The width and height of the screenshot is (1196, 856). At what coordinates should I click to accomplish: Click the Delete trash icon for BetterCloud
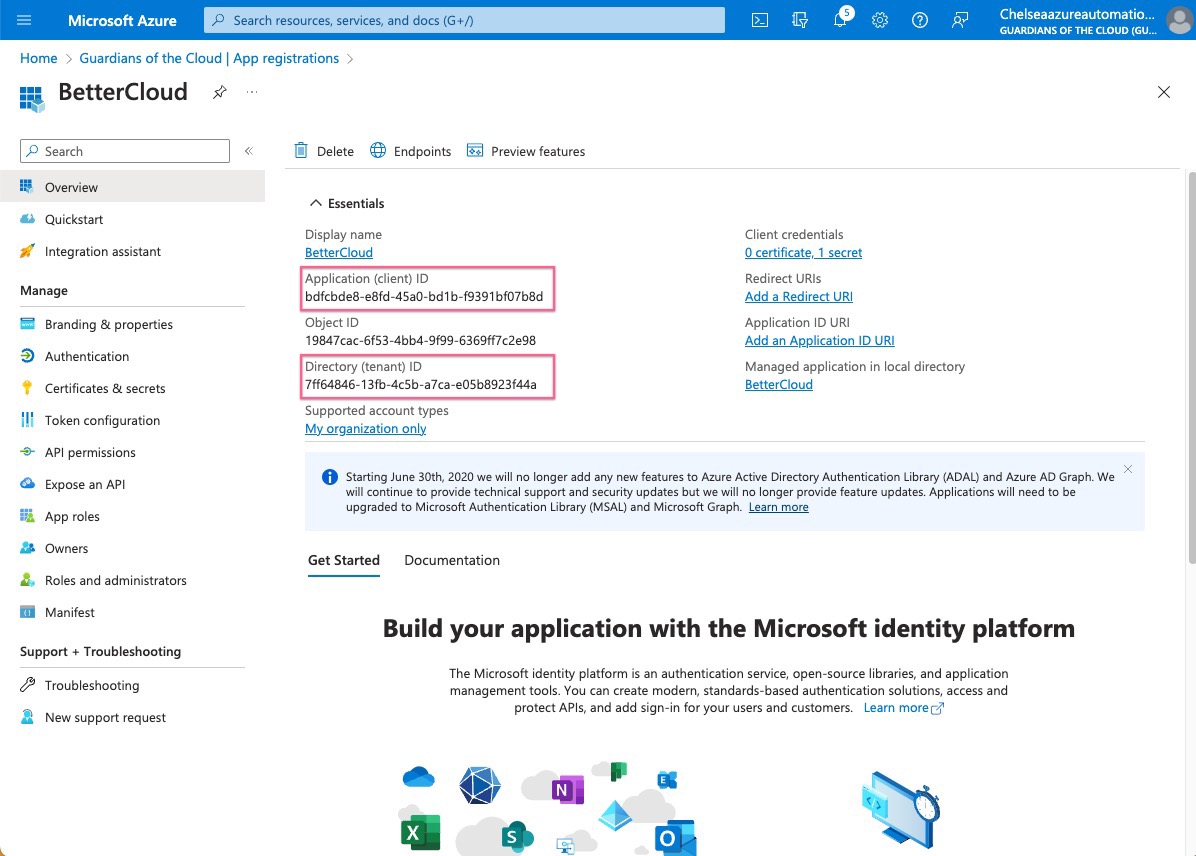(323, 151)
